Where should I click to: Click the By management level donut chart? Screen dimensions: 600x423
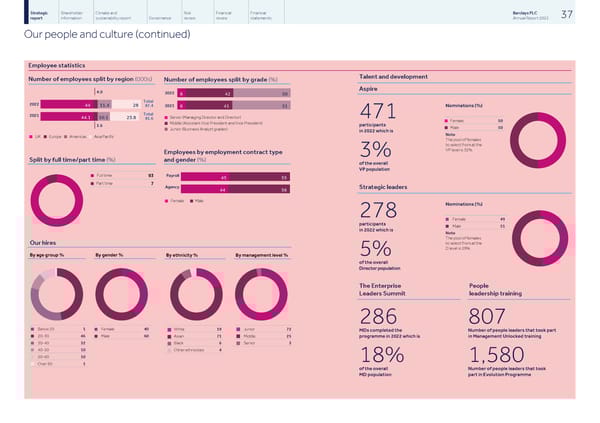tap(261, 292)
